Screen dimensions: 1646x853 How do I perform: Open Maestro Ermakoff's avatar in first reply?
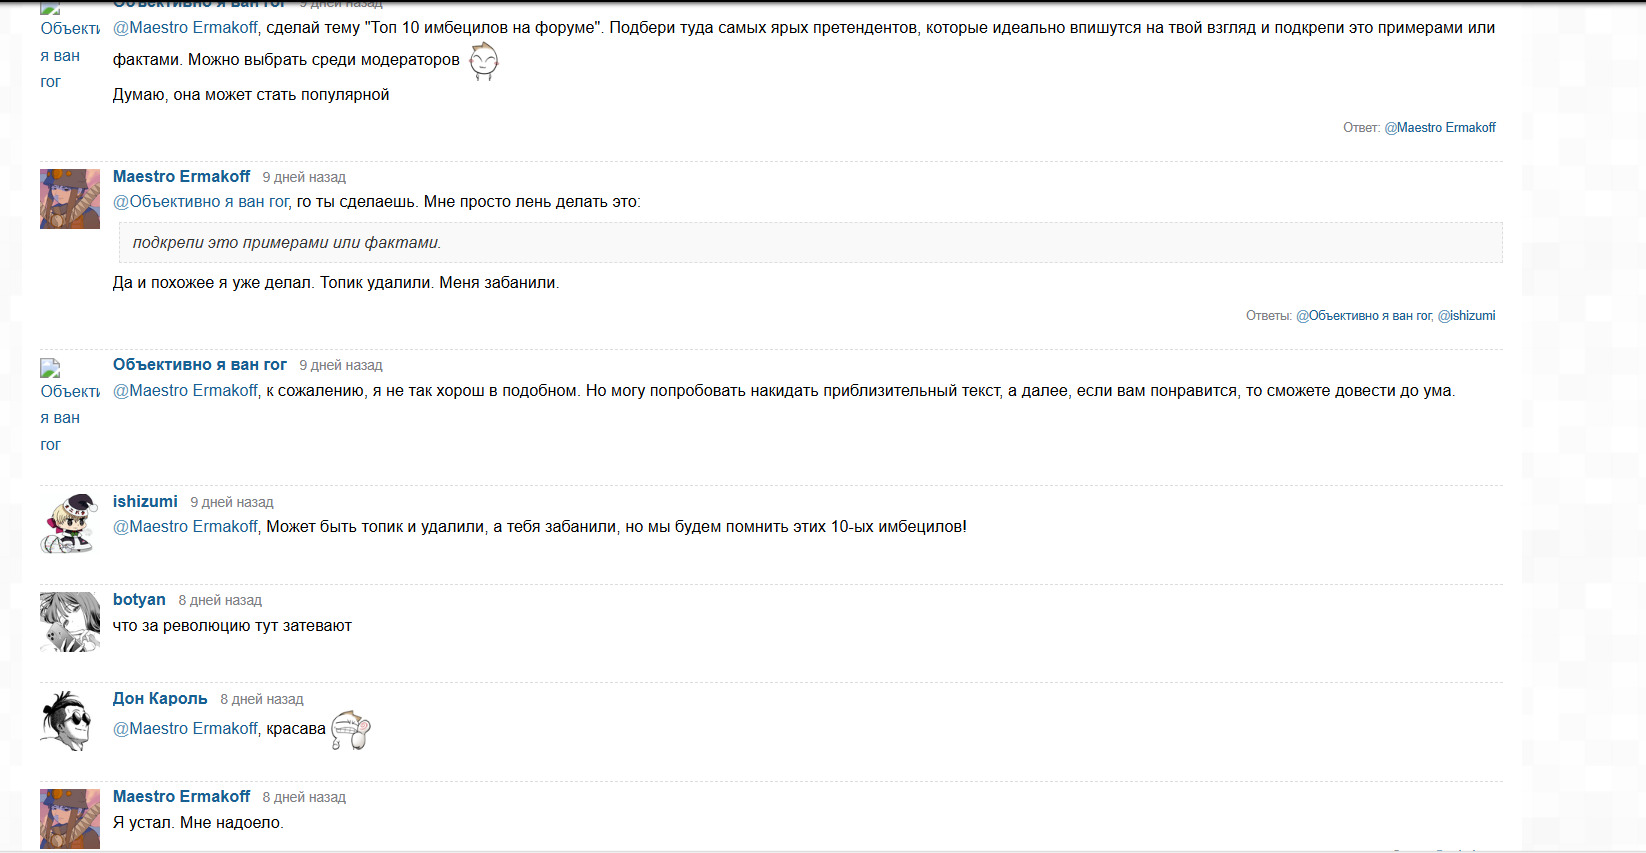[x=70, y=199]
